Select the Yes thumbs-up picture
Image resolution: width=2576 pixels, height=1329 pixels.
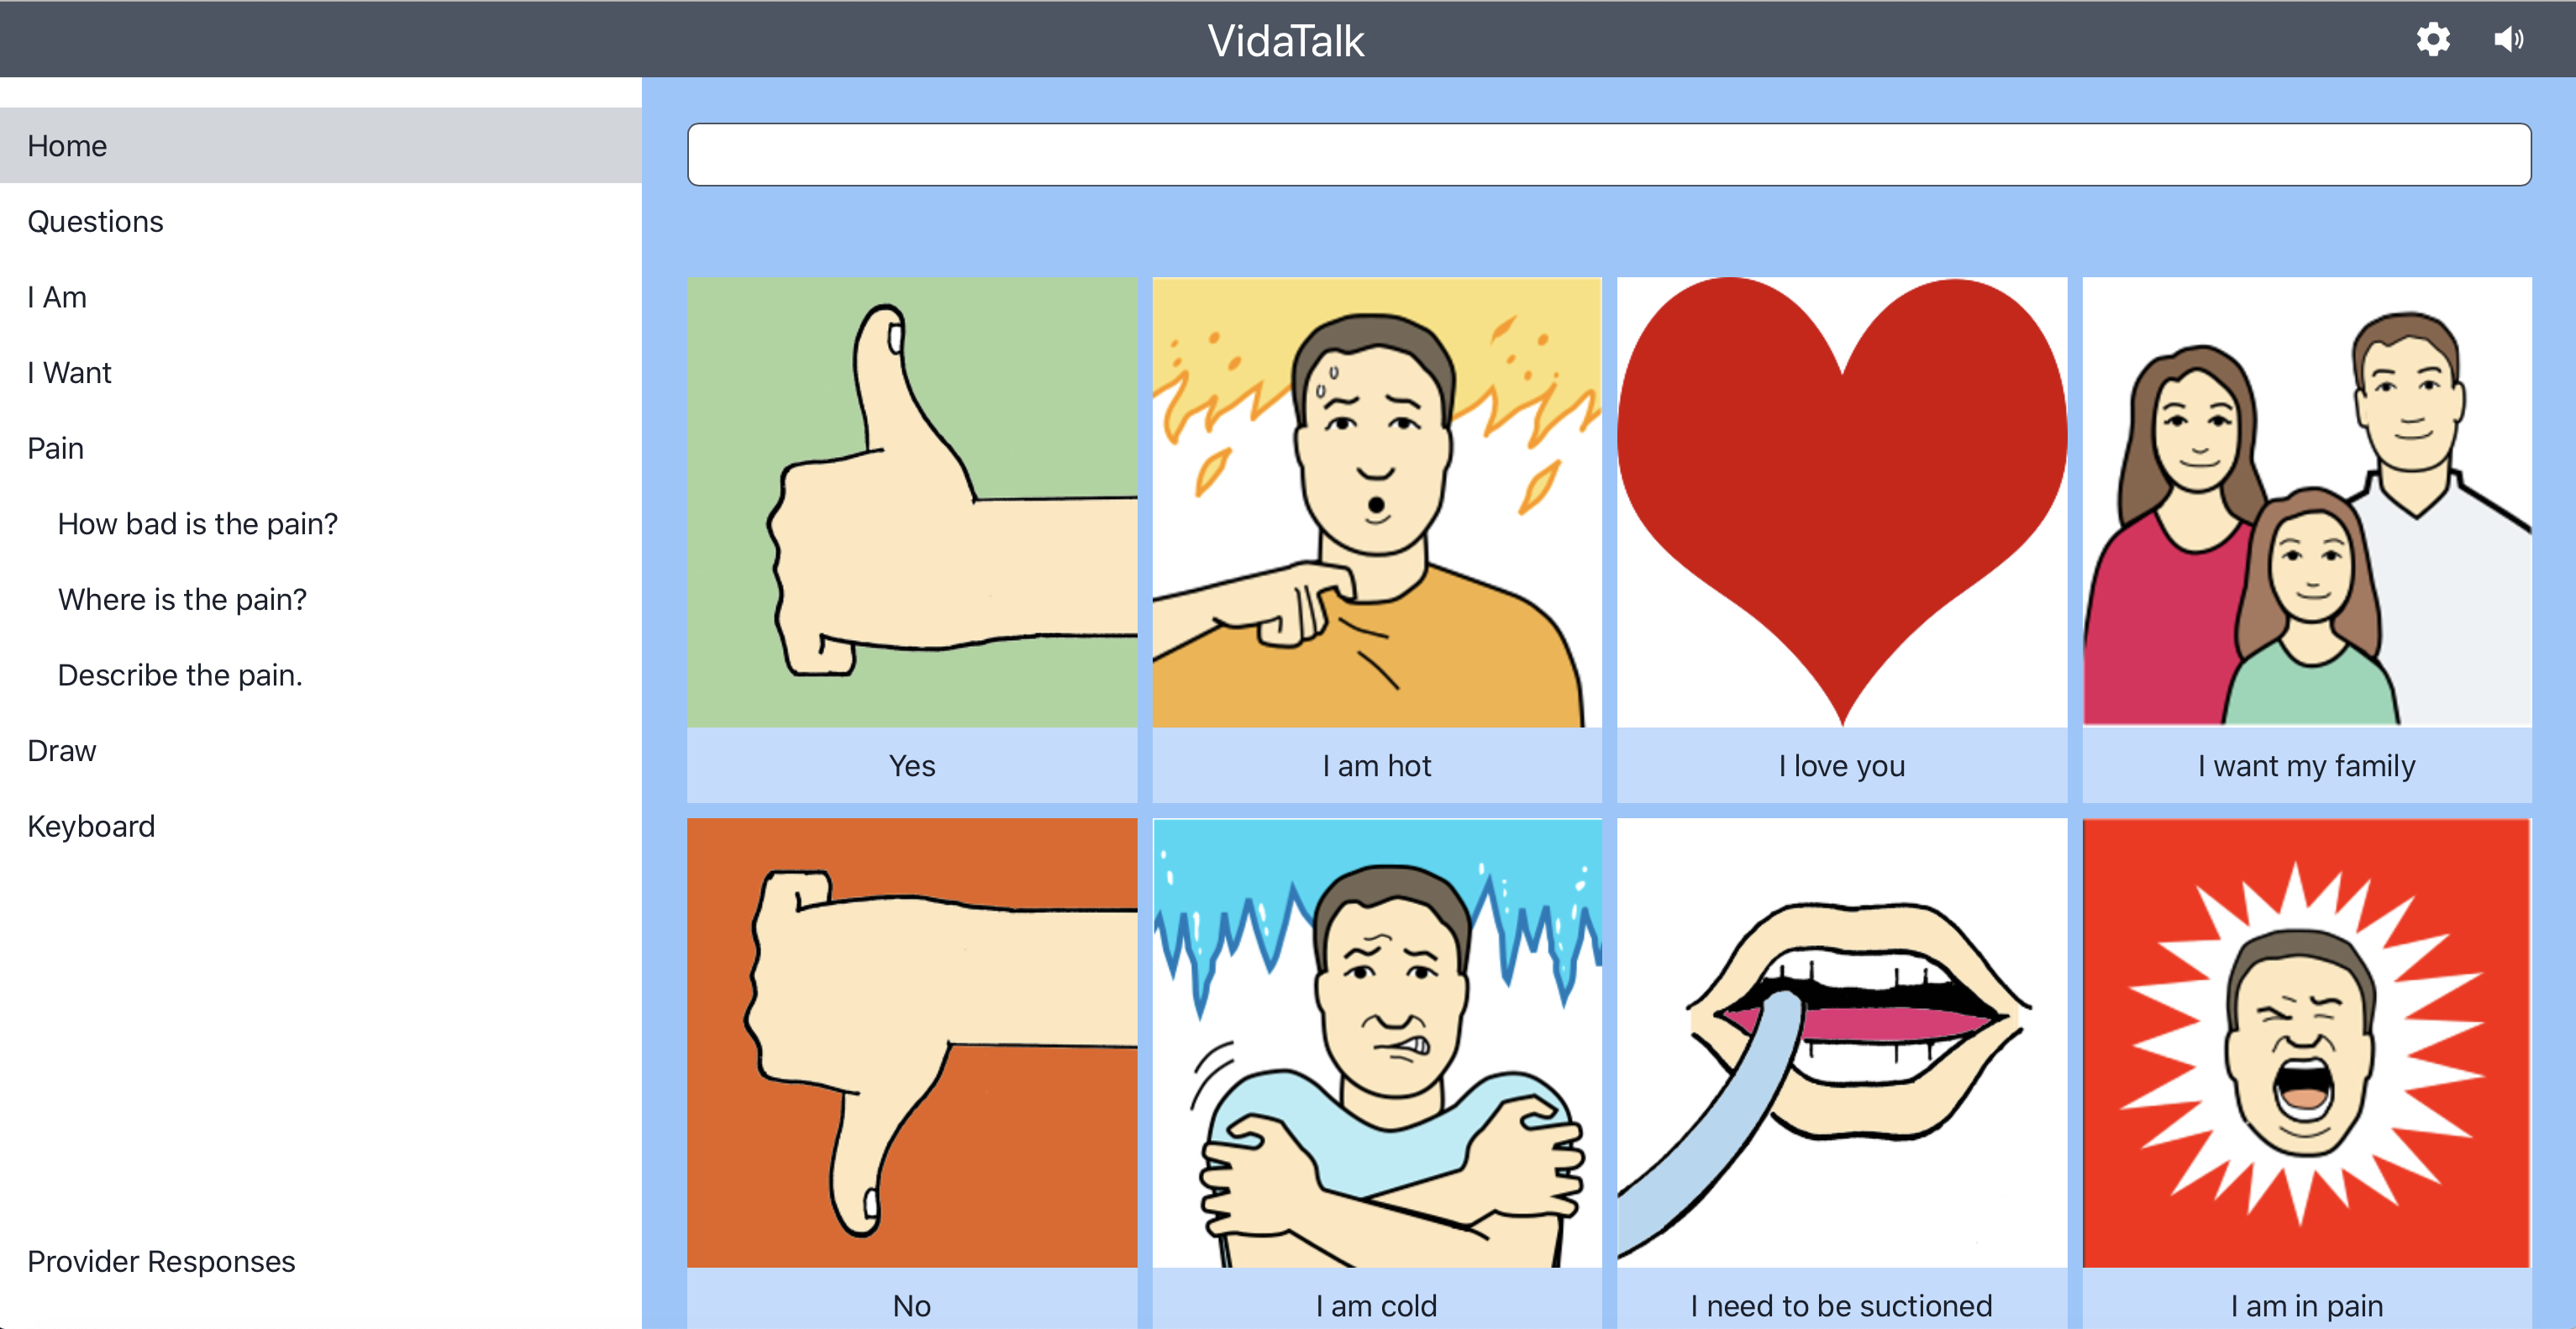pos(912,502)
